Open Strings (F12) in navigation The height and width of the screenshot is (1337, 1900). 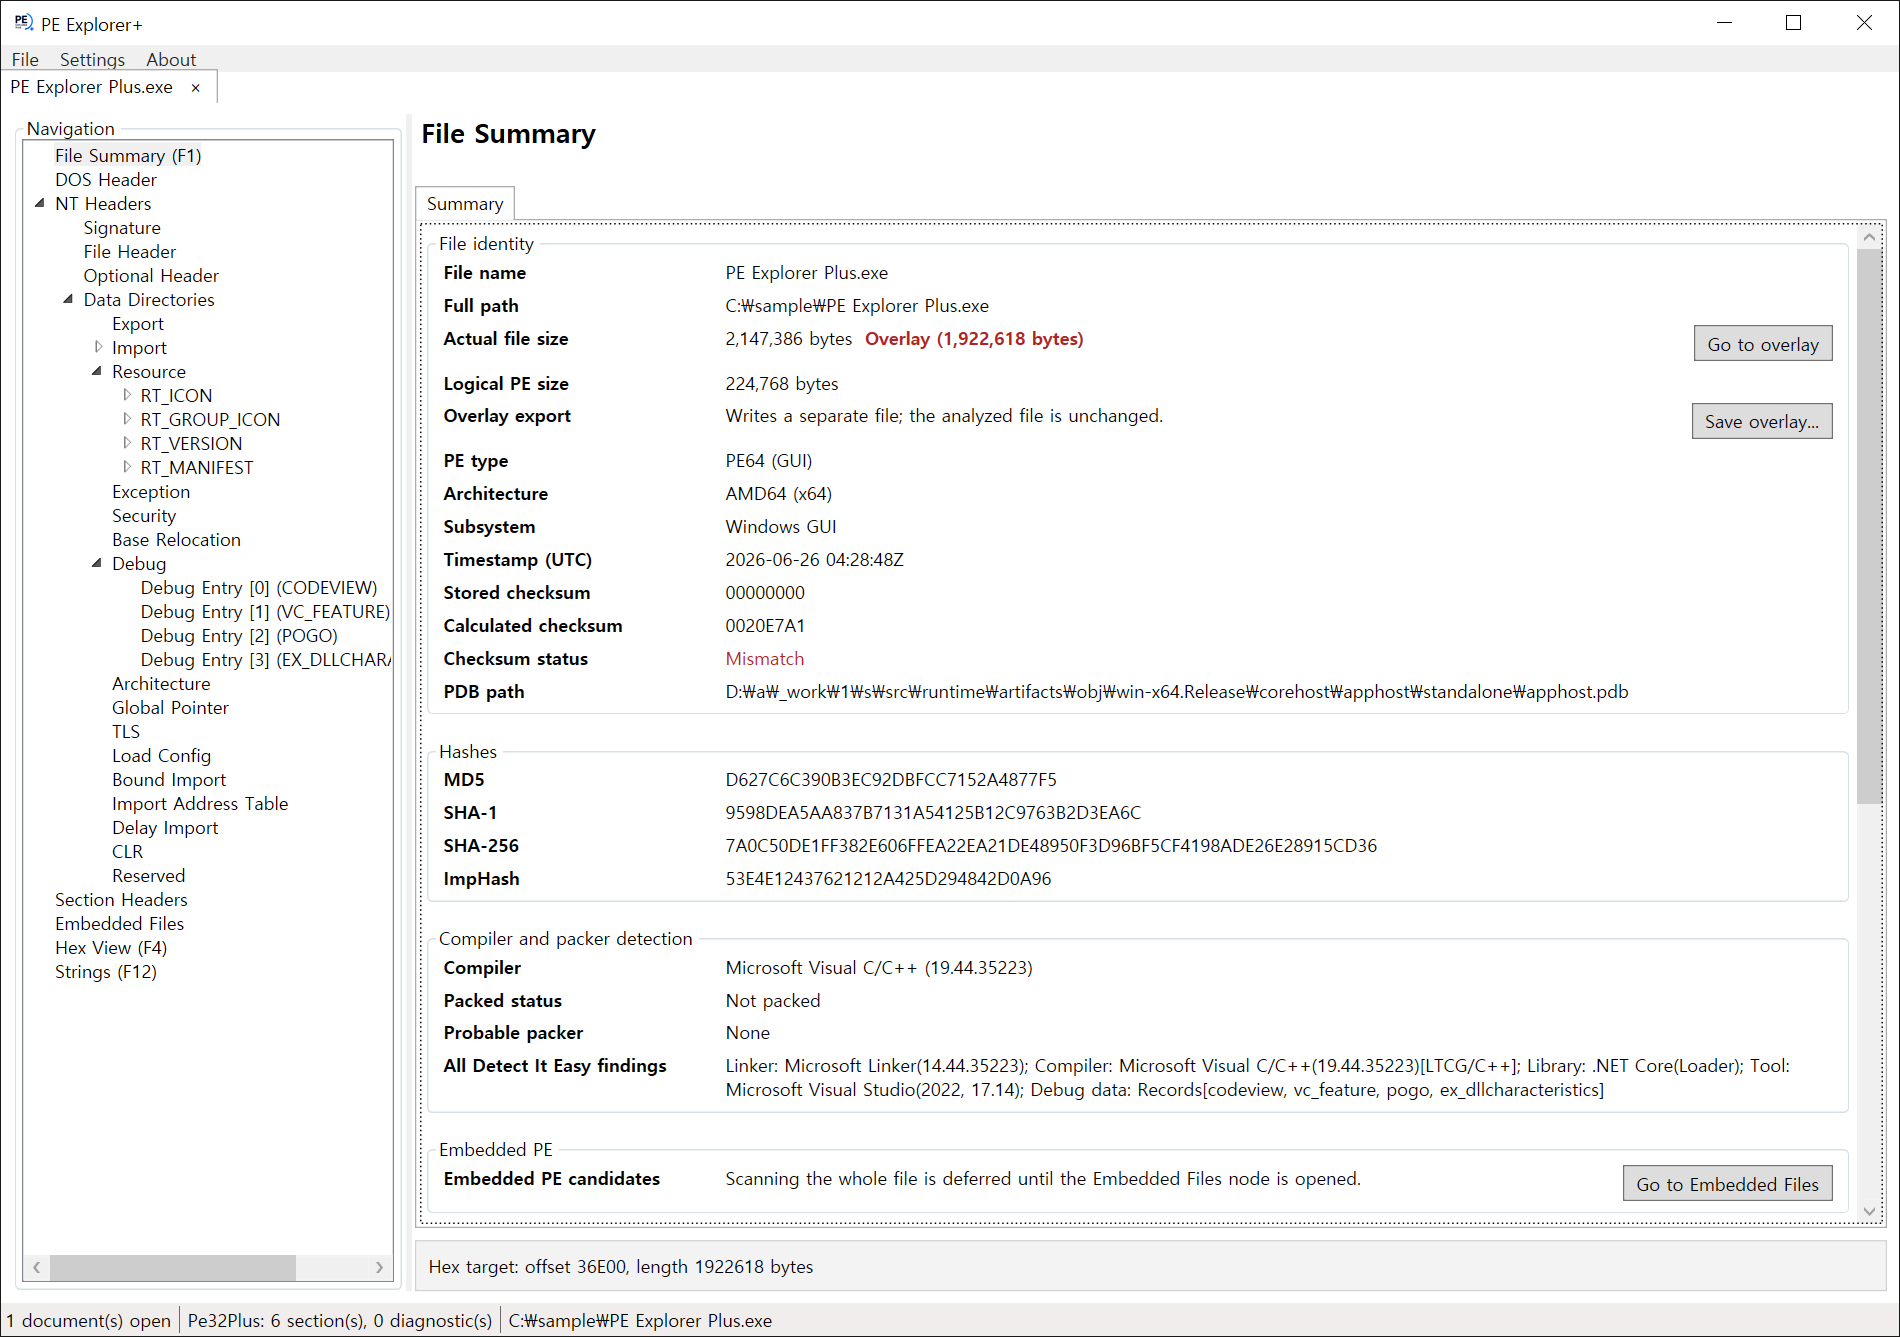106,972
